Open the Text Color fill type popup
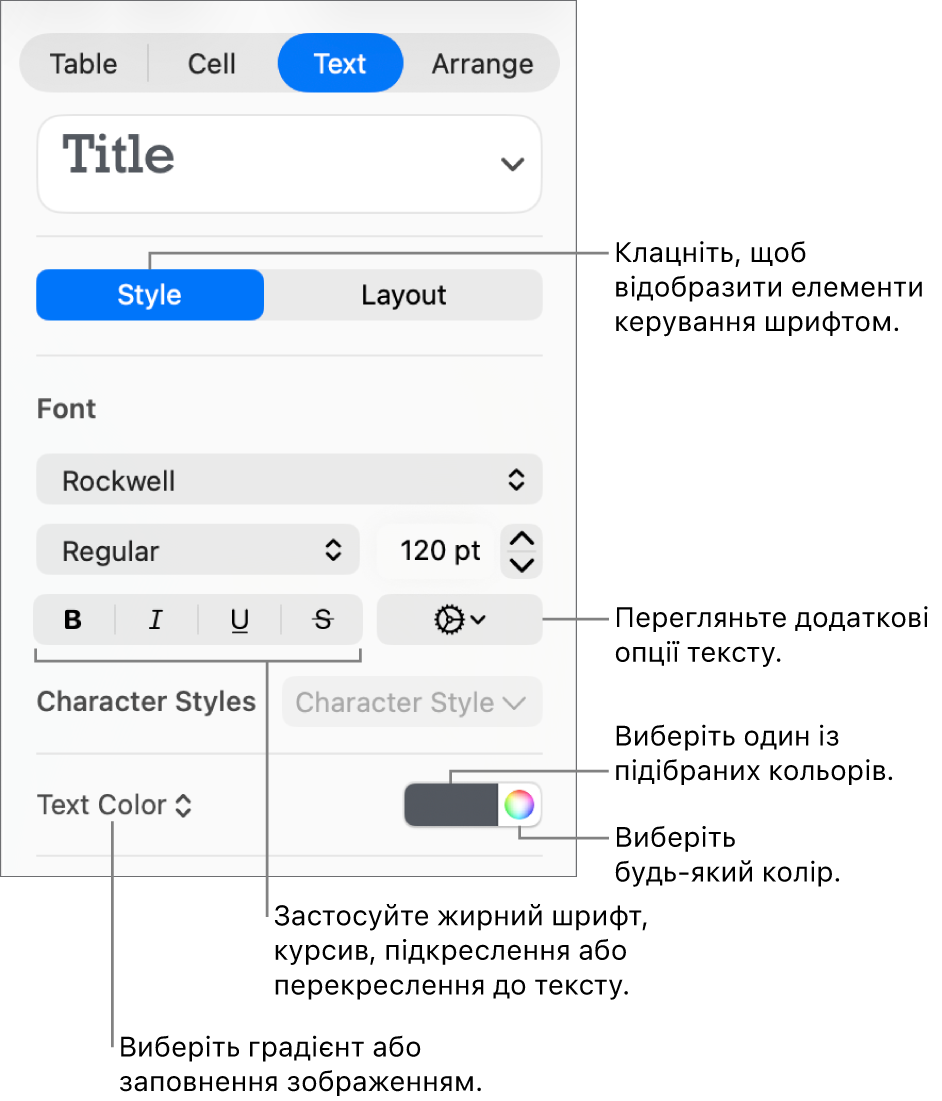This screenshot has width=942, height=1101. (x=114, y=805)
